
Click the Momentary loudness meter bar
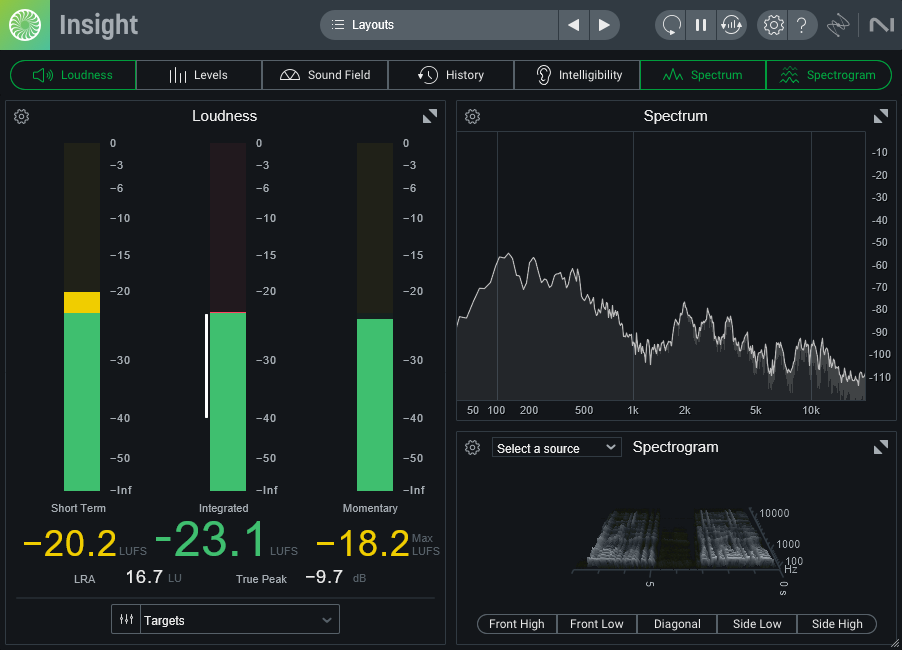[x=375, y=317]
